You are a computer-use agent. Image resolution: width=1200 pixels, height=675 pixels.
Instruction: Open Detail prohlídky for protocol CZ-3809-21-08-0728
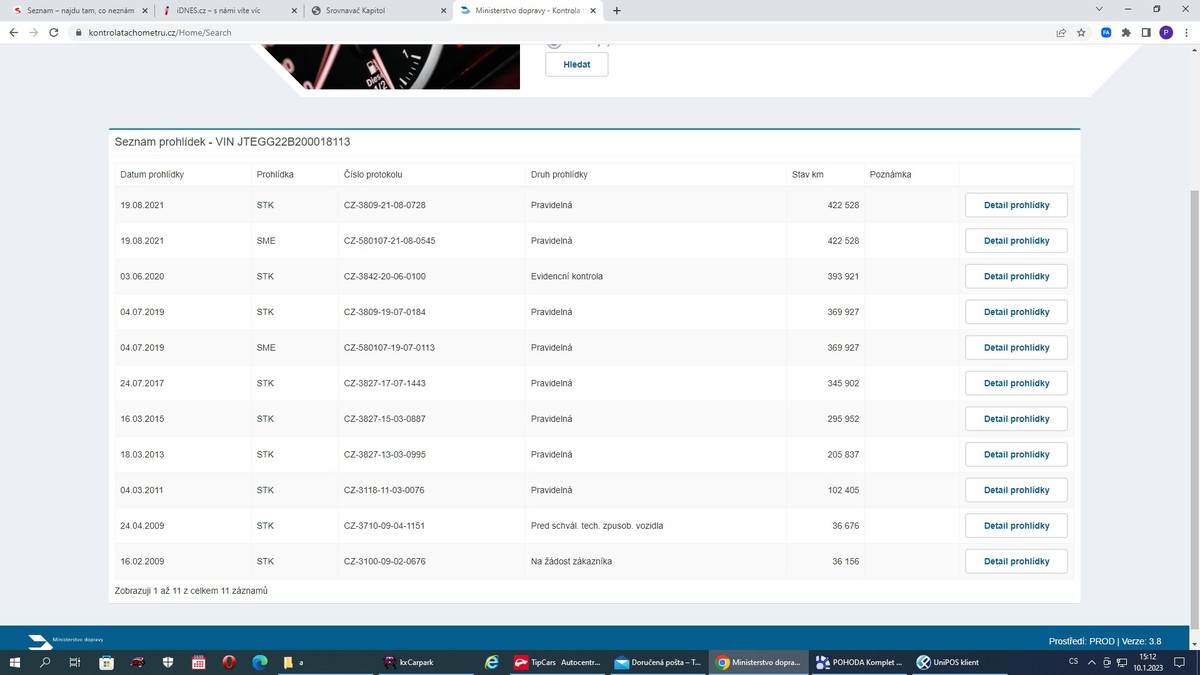click(x=1016, y=205)
